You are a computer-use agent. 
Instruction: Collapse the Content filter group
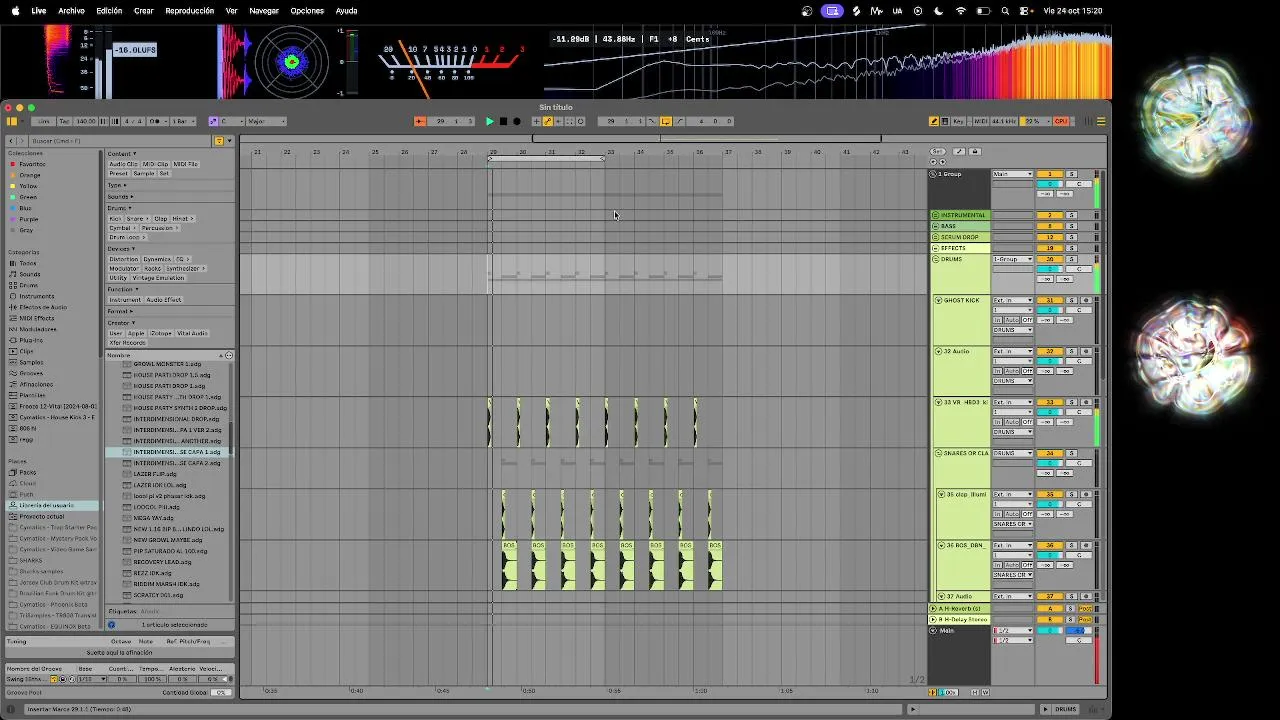pyautogui.click(x=121, y=154)
